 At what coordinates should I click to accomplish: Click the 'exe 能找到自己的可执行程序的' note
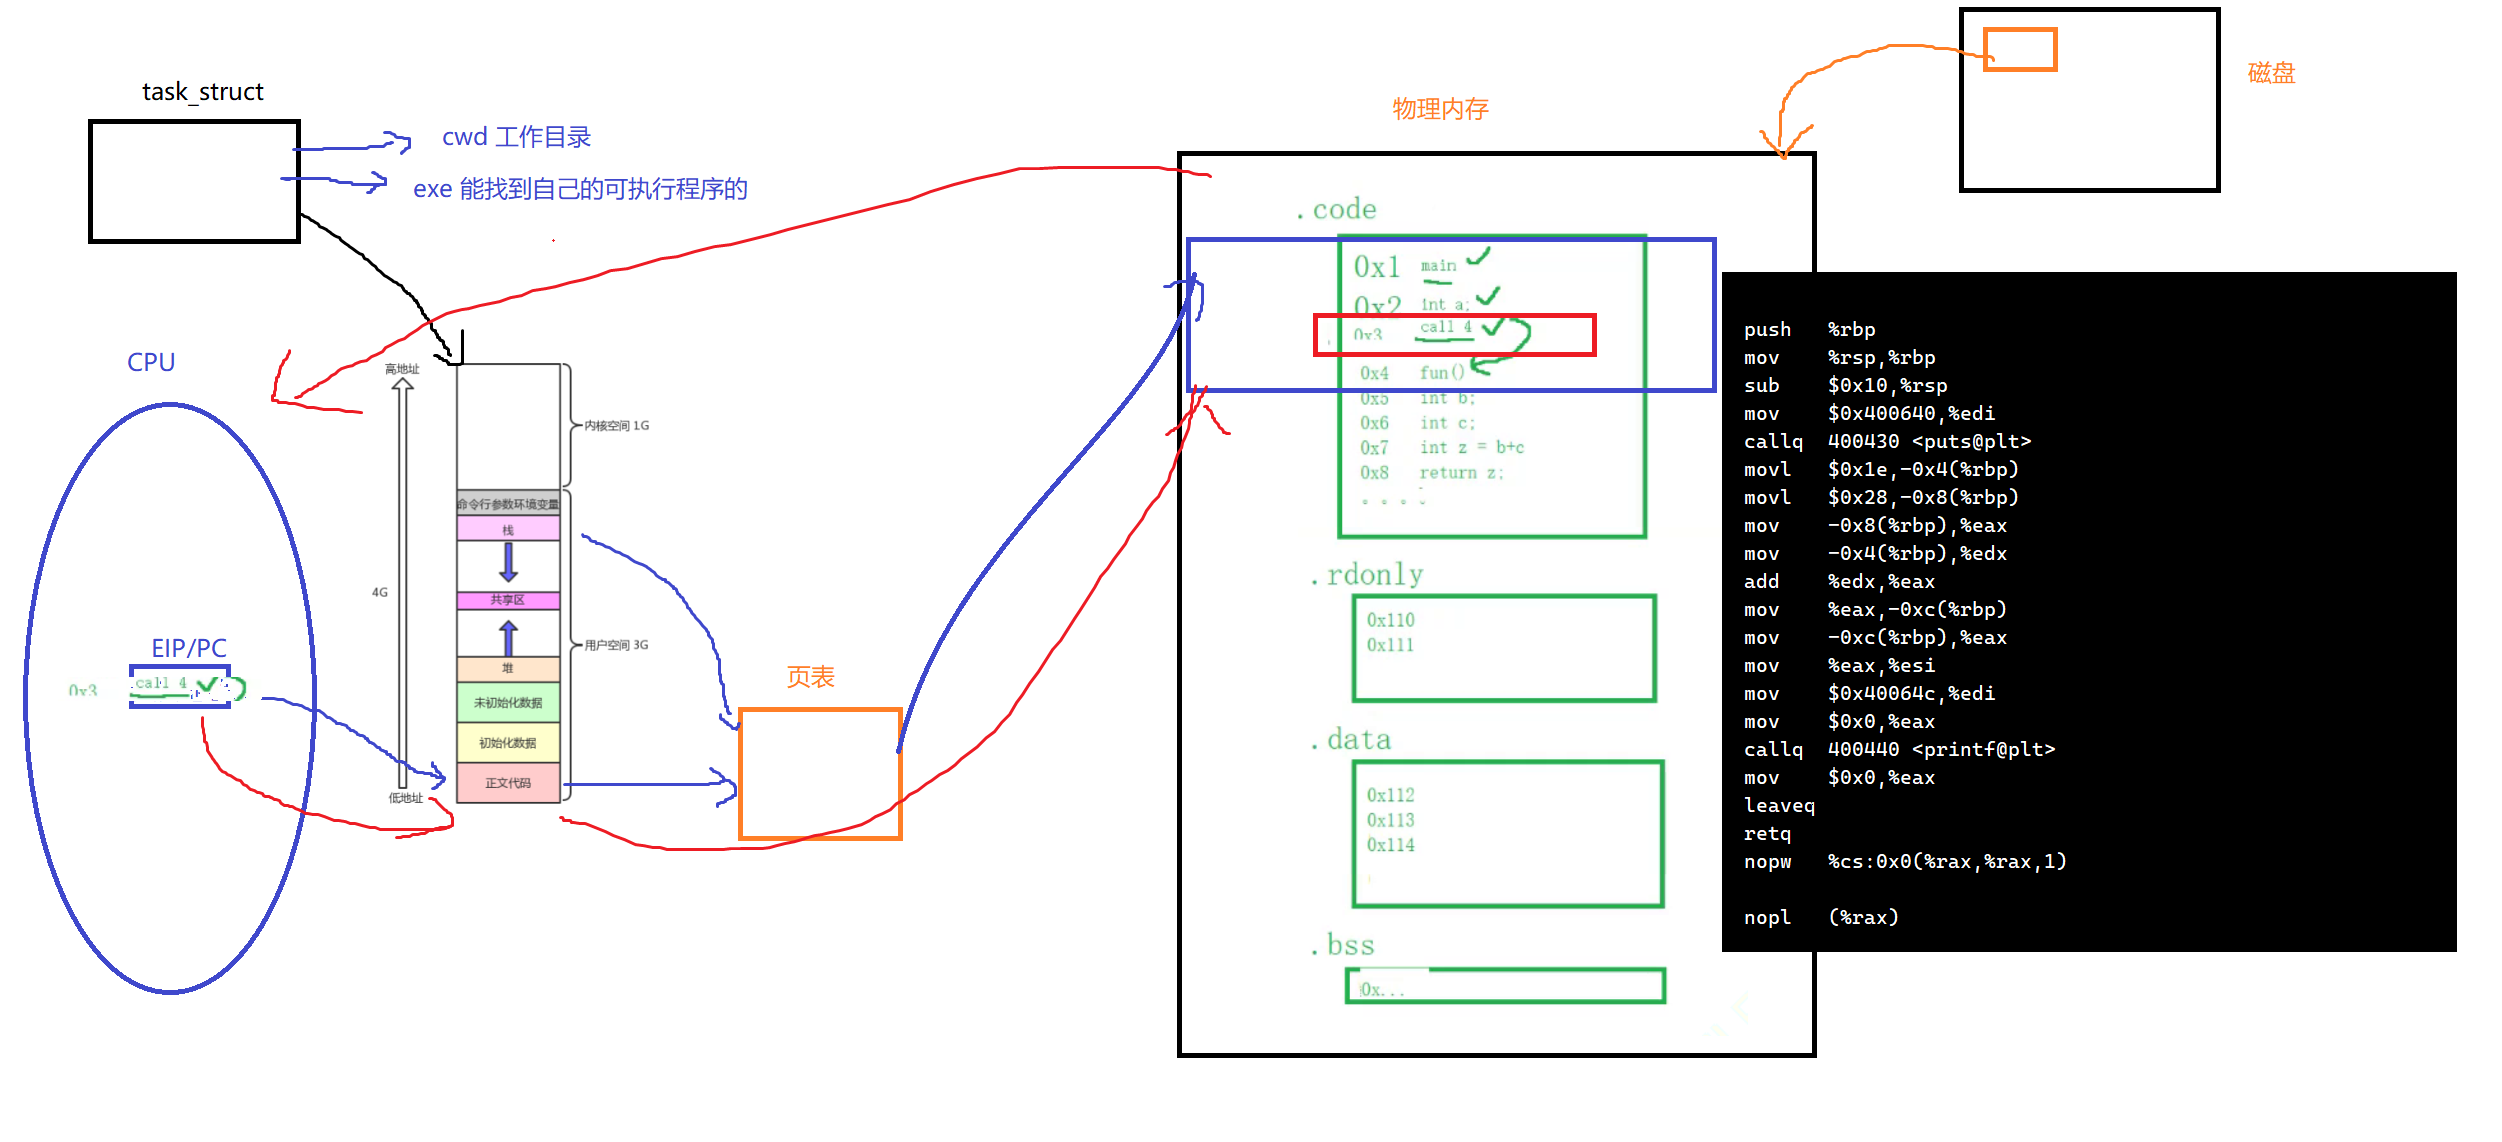pos(580,189)
